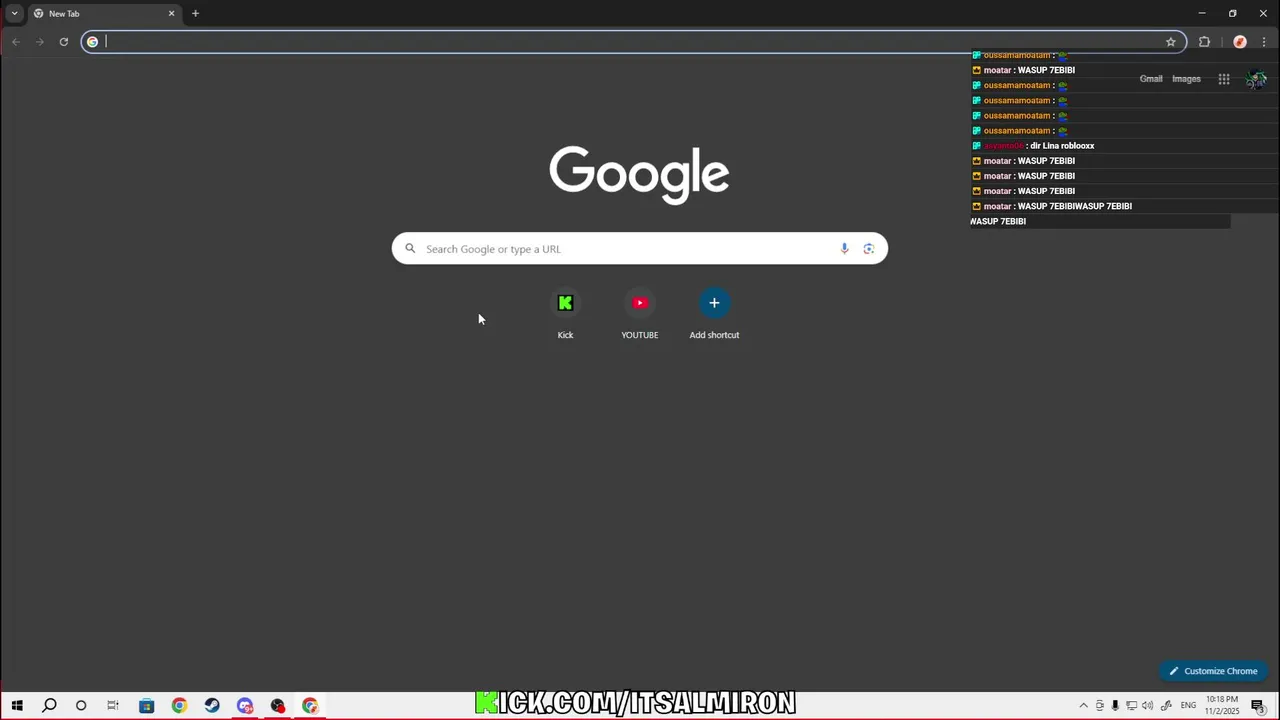Show hidden system tray icons
Screen dimensions: 1280x720
1083,706
